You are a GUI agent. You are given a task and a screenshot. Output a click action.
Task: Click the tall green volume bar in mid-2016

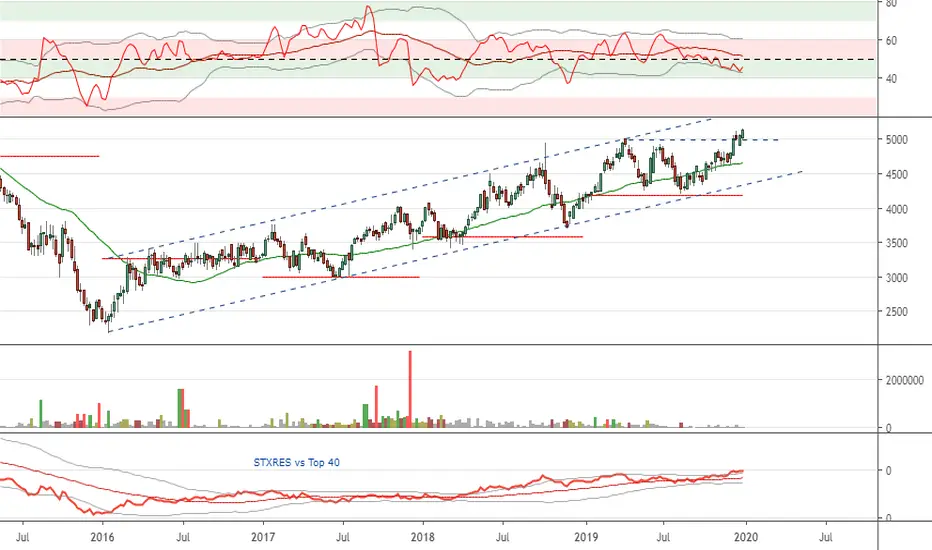pos(181,408)
